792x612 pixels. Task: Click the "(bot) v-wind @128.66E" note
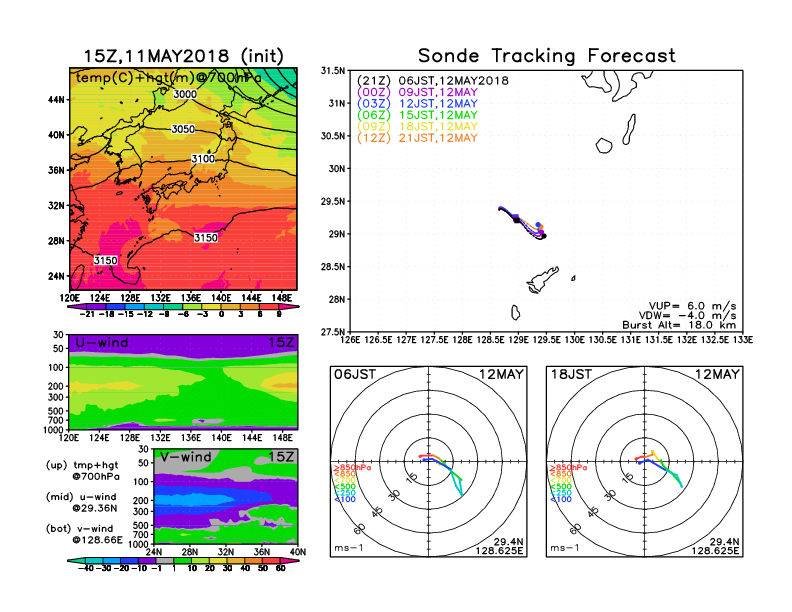(84, 534)
